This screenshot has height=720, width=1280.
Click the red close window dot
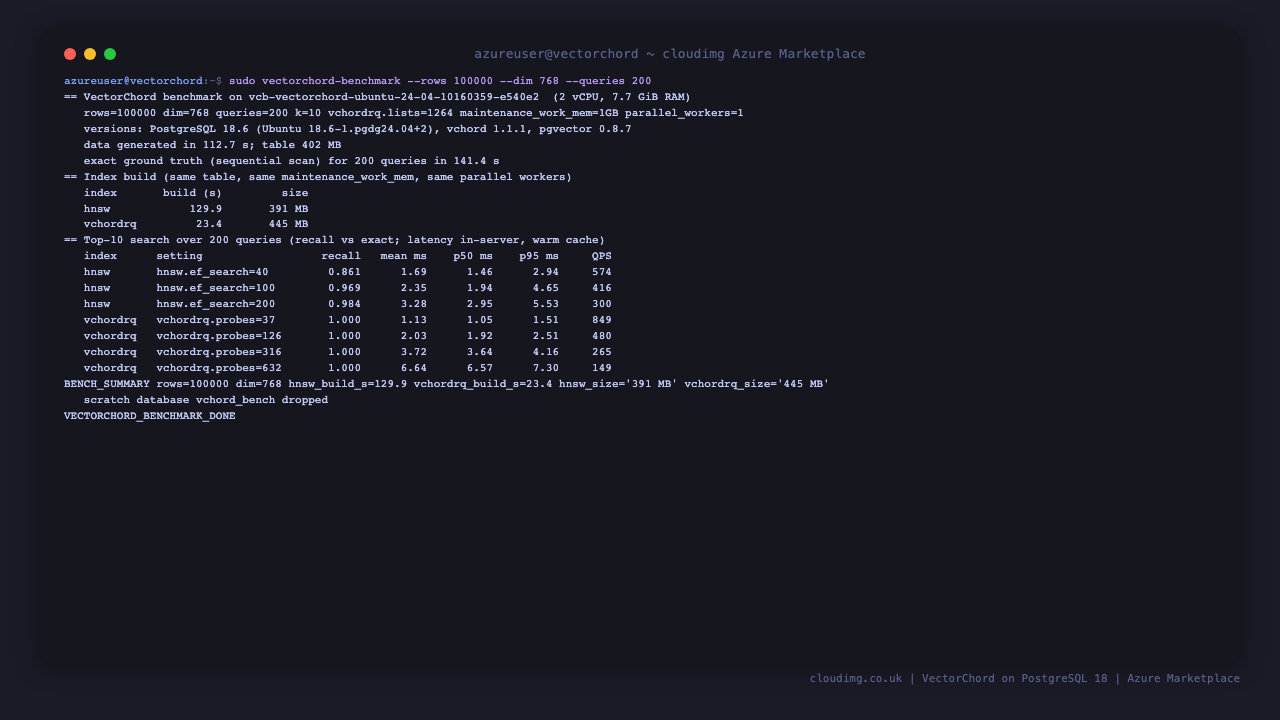70,54
